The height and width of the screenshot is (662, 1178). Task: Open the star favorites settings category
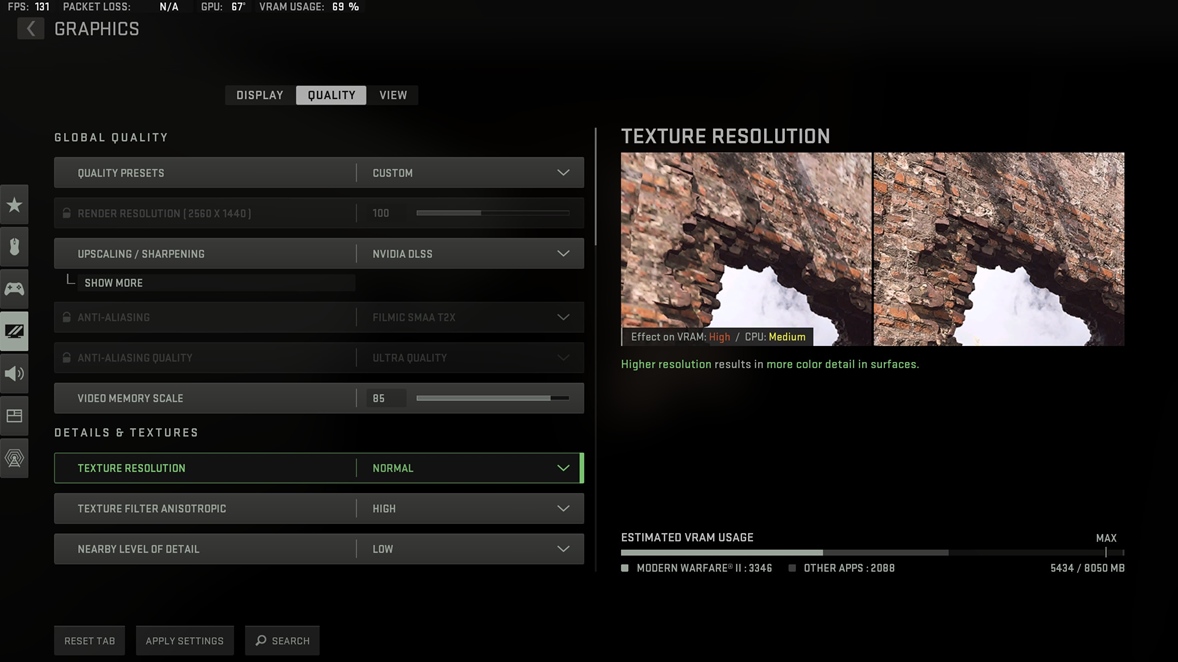coord(14,205)
